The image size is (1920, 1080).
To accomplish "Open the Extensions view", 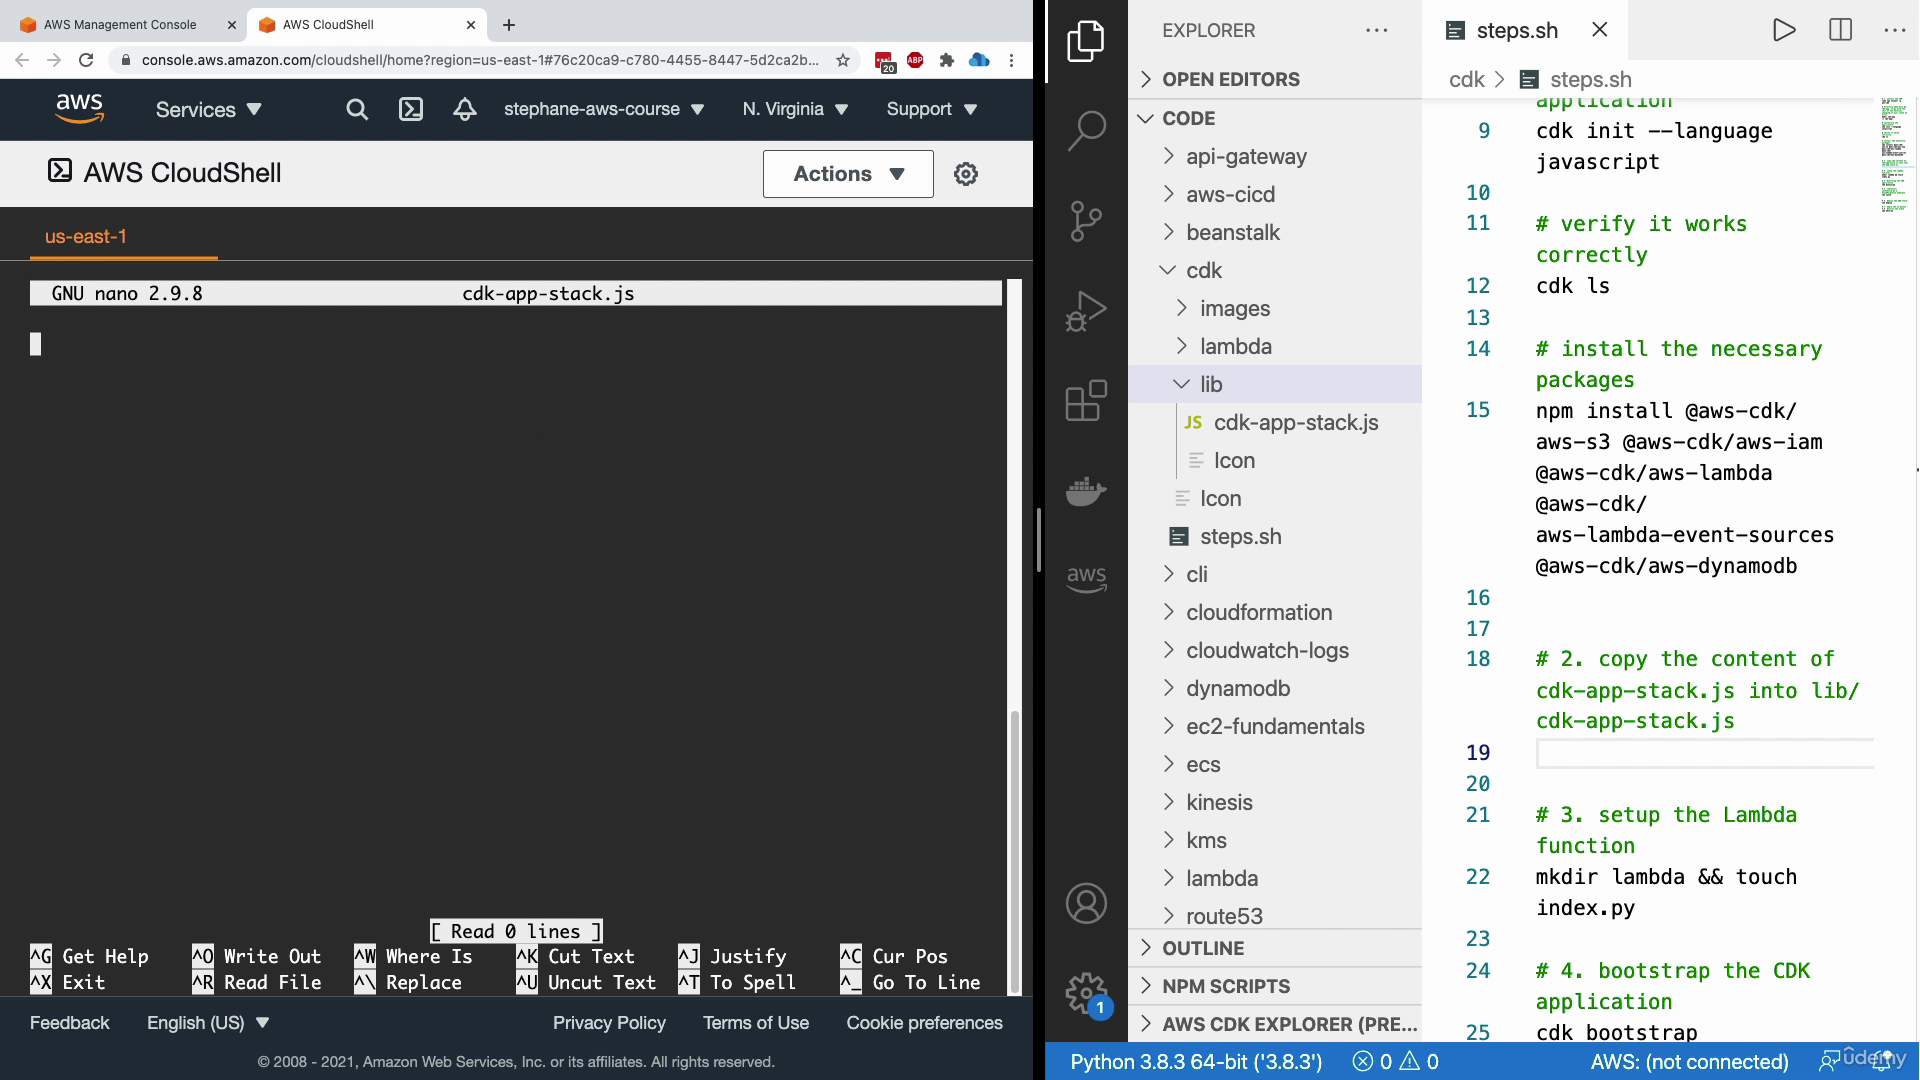I will click(1086, 401).
